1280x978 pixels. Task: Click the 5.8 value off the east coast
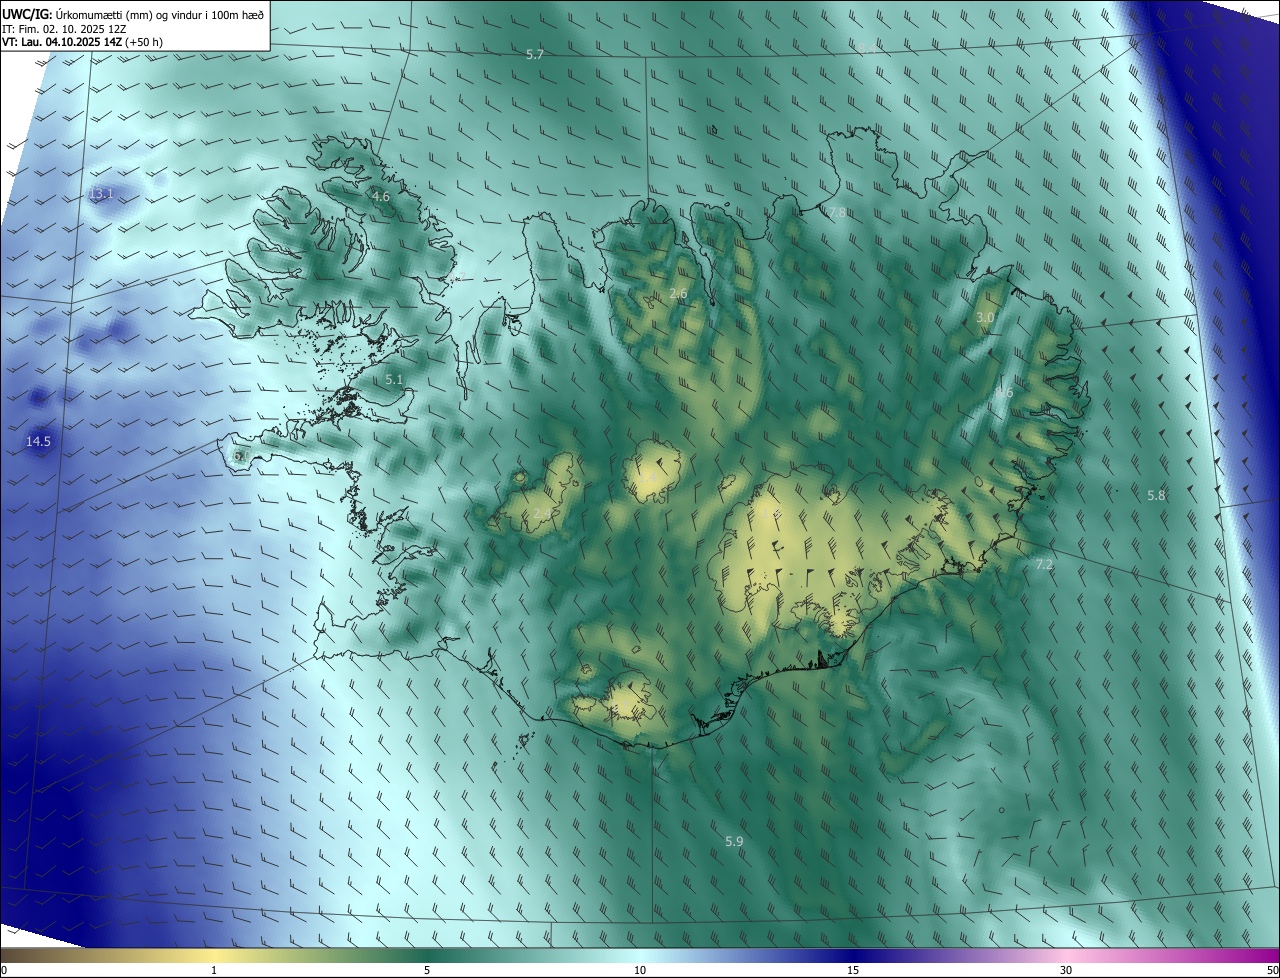point(1156,495)
